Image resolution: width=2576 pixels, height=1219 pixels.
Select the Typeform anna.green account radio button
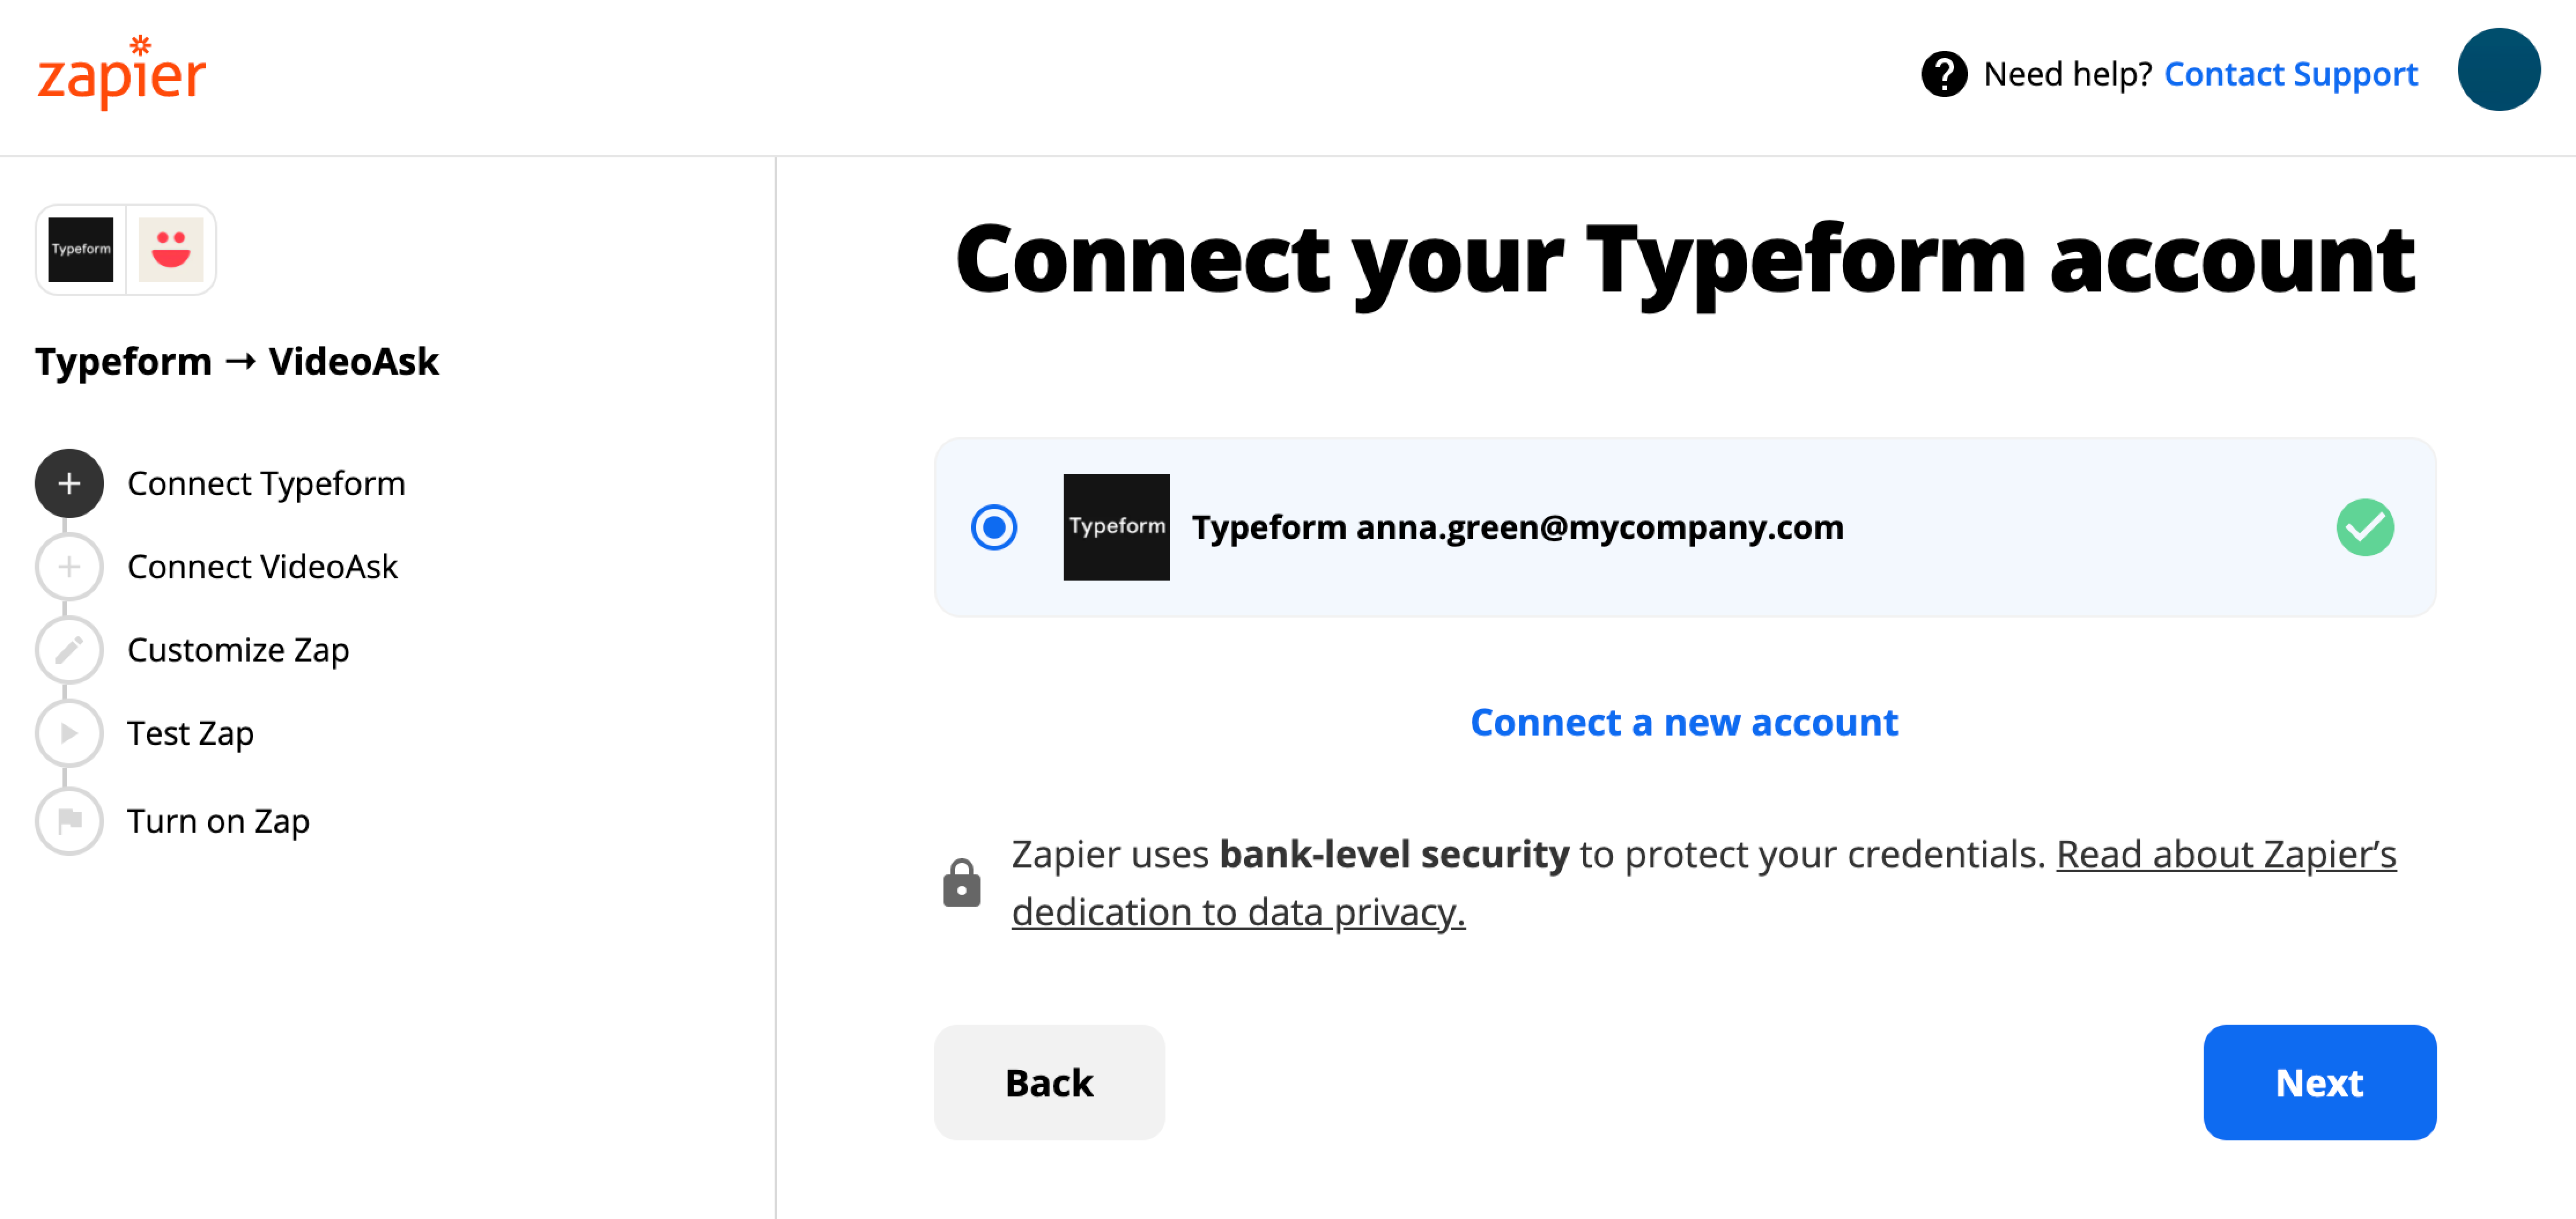[x=993, y=527]
